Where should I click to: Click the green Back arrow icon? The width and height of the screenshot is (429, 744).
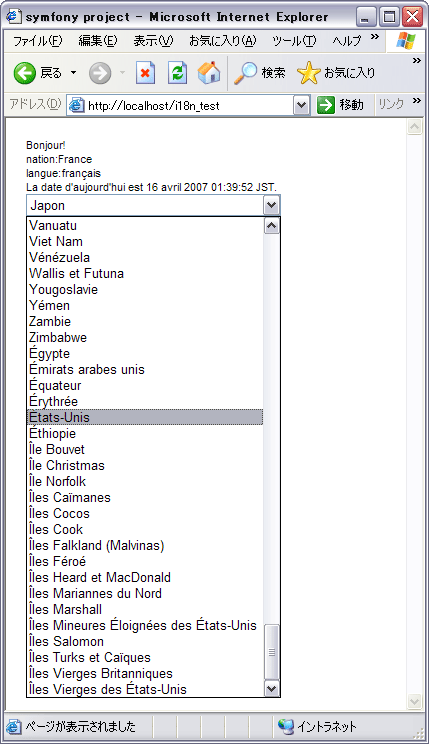[x=24, y=73]
